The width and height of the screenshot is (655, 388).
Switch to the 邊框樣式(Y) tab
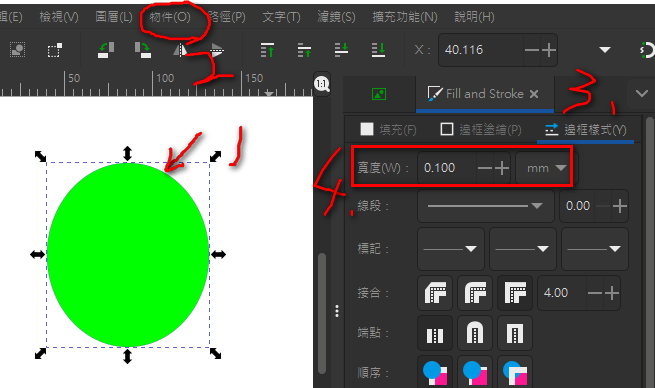click(586, 130)
